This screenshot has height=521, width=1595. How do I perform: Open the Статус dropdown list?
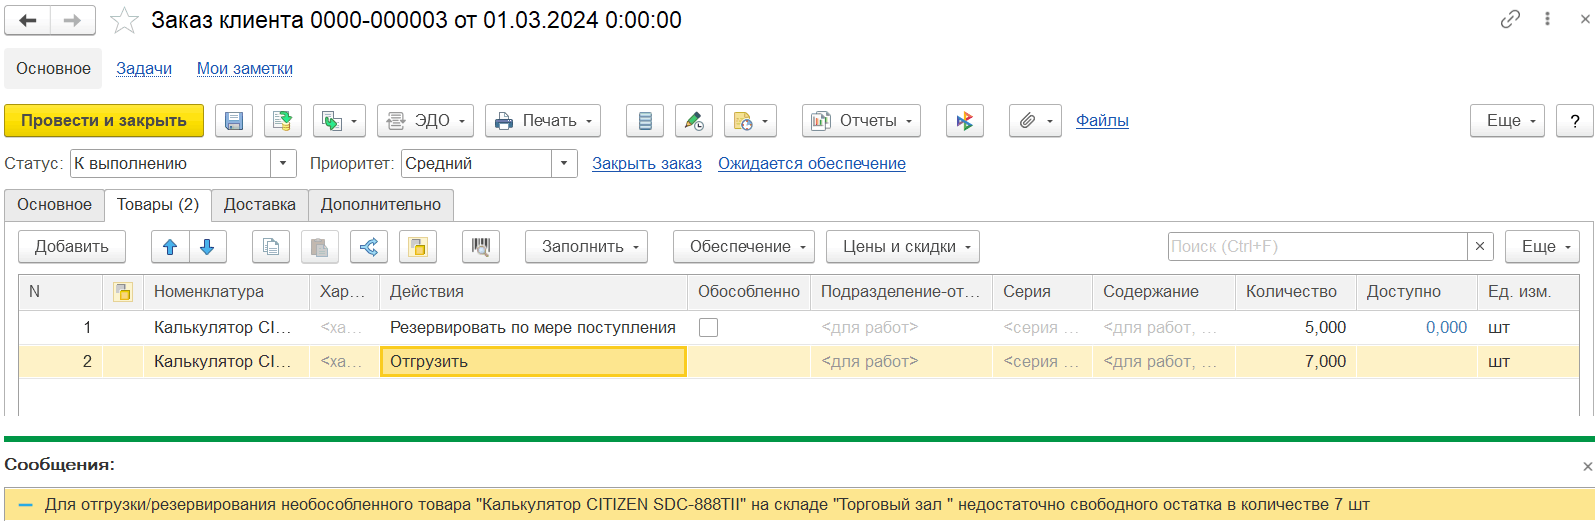tap(284, 164)
